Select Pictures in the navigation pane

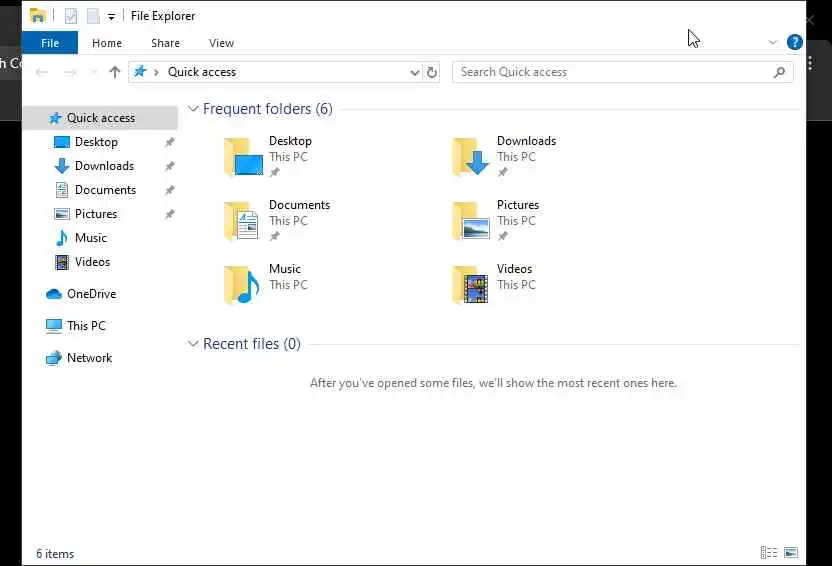96,214
